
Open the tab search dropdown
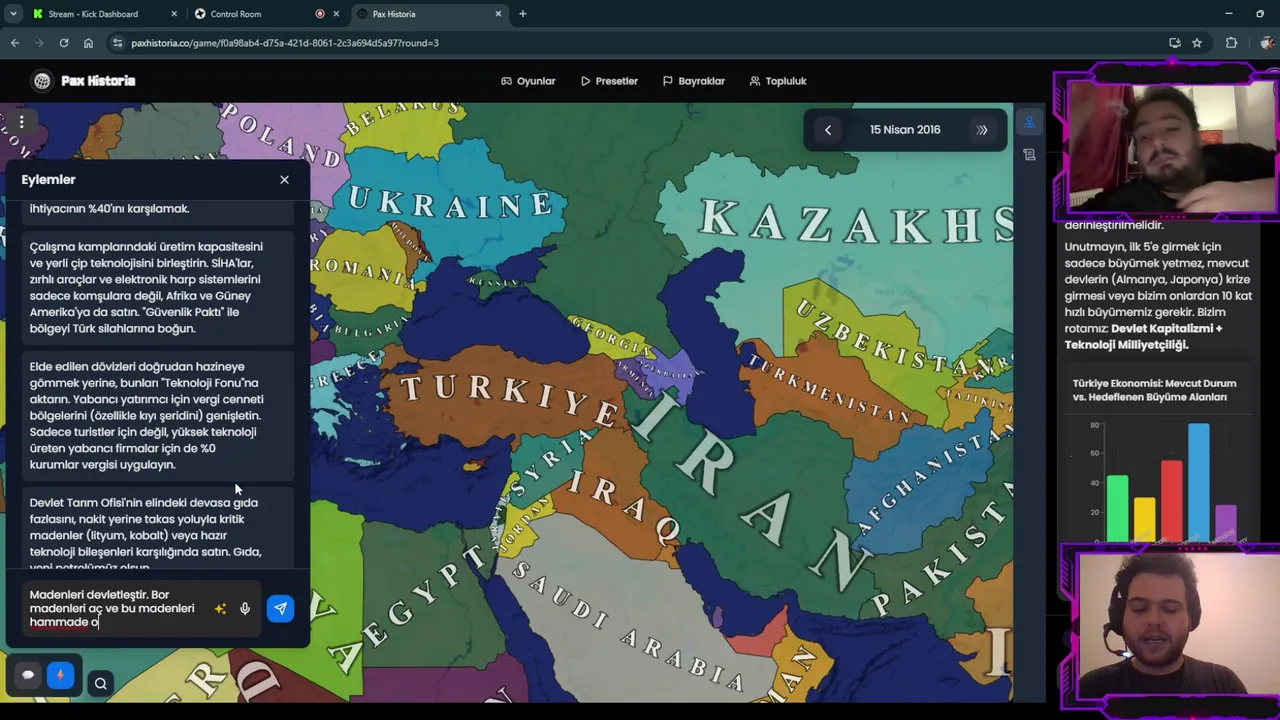pos(13,14)
